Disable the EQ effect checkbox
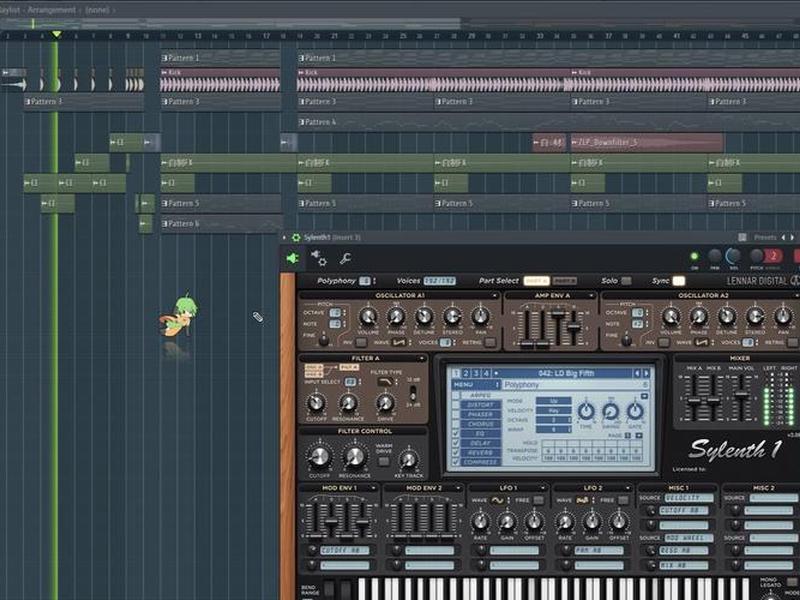The image size is (800, 600). click(x=456, y=434)
